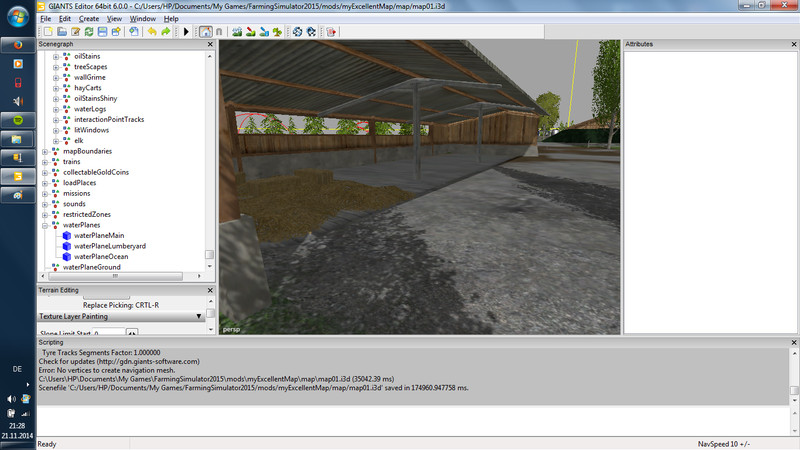Click the green Redo arrow

pos(166,32)
